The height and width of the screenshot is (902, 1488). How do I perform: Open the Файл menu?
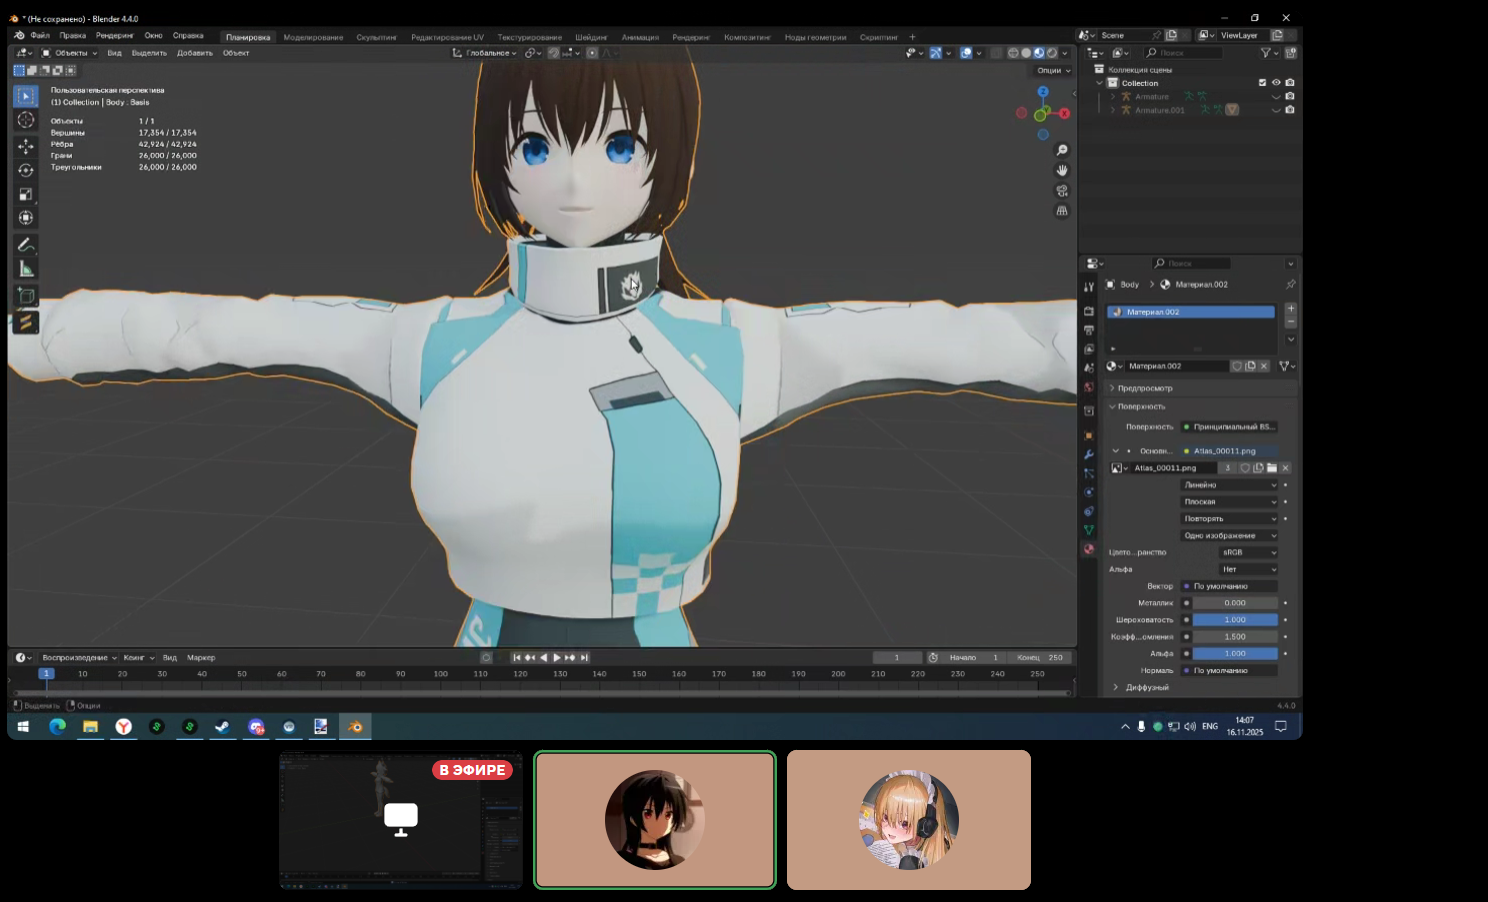tap(40, 36)
